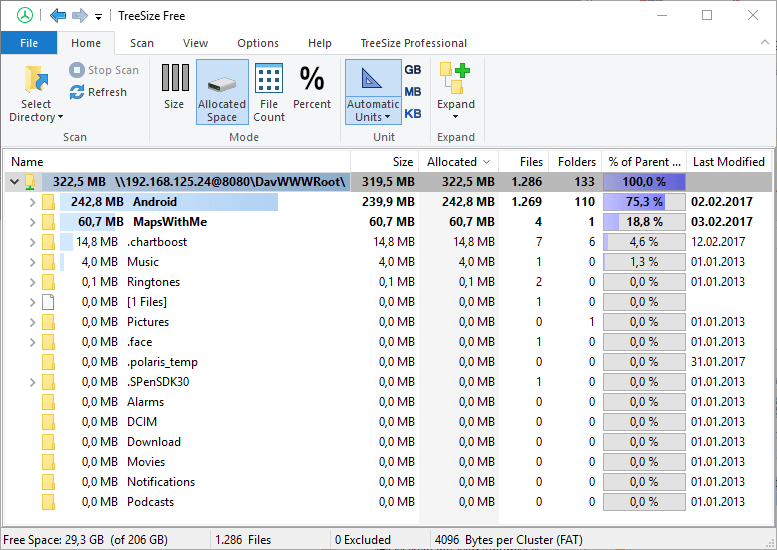Open the TreeSize Professional tab
This screenshot has width=777, height=550.
413,43
